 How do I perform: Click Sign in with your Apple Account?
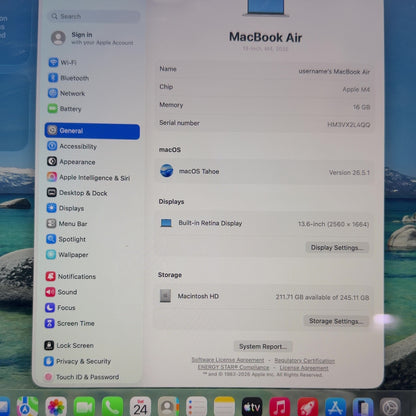tap(92, 38)
